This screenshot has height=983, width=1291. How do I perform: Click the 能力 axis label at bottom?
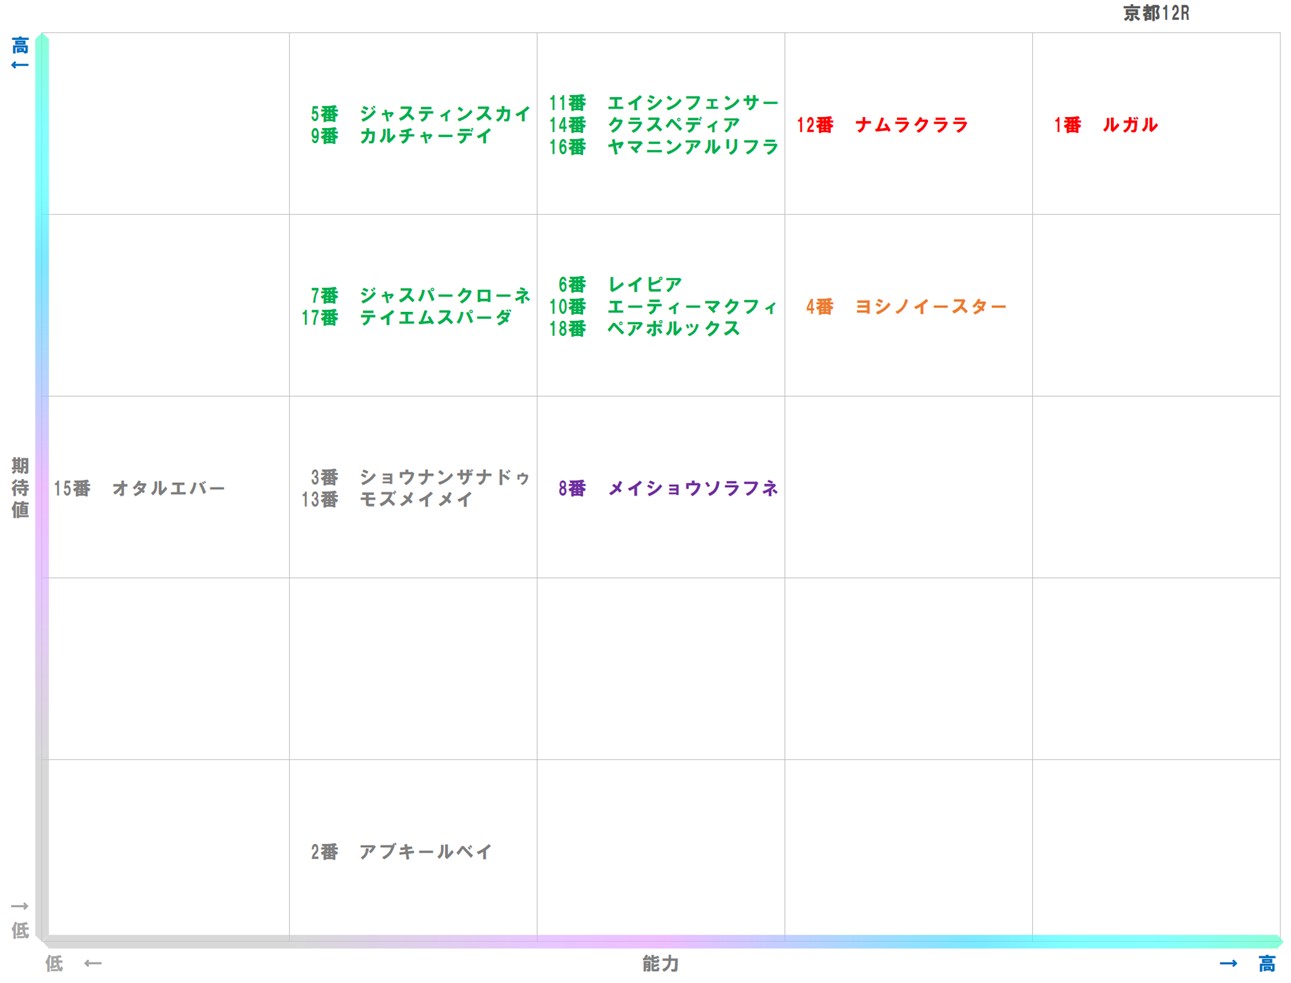(x=659, y=964)
